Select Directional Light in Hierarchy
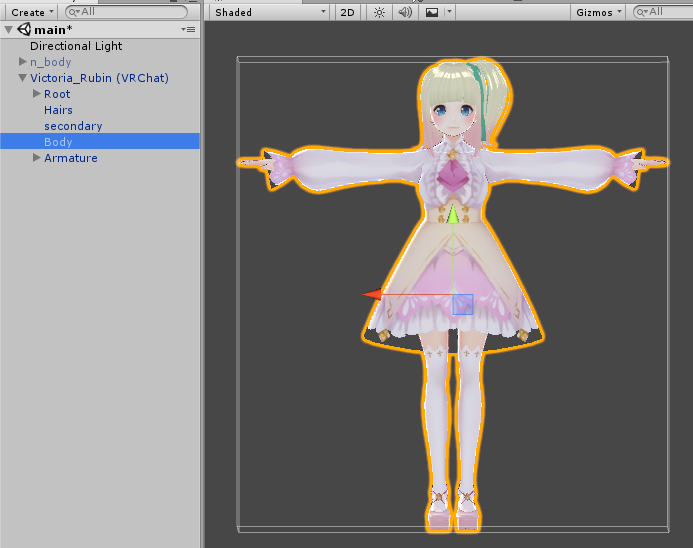The width and height of the screenshot is (693, 548). pos(76,46)
